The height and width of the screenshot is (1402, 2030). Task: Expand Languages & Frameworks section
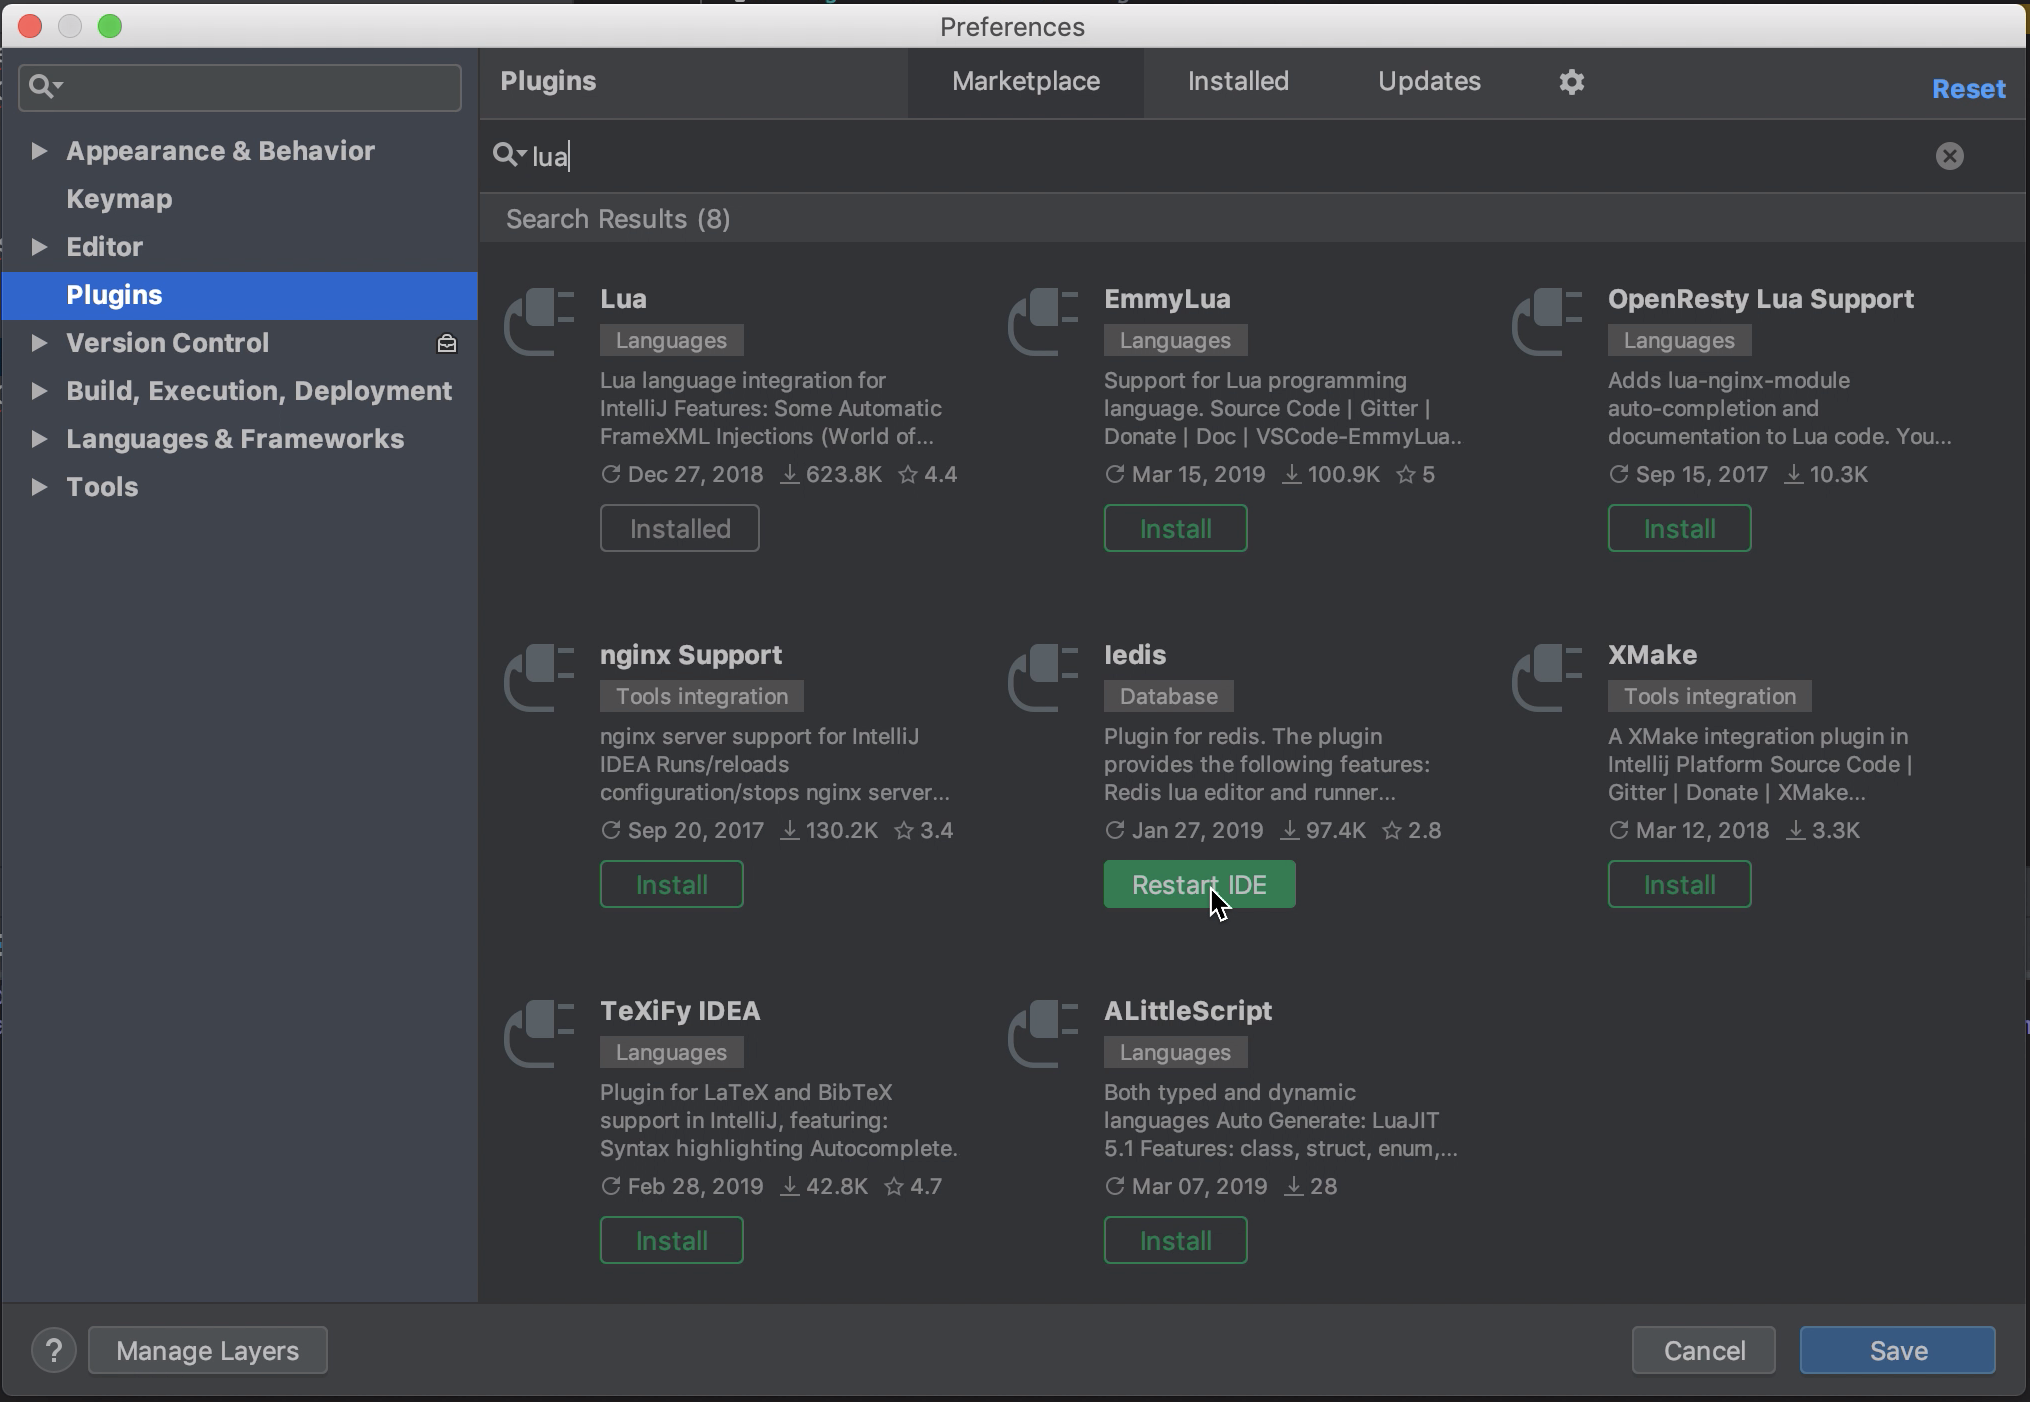[x=39, y=439]
